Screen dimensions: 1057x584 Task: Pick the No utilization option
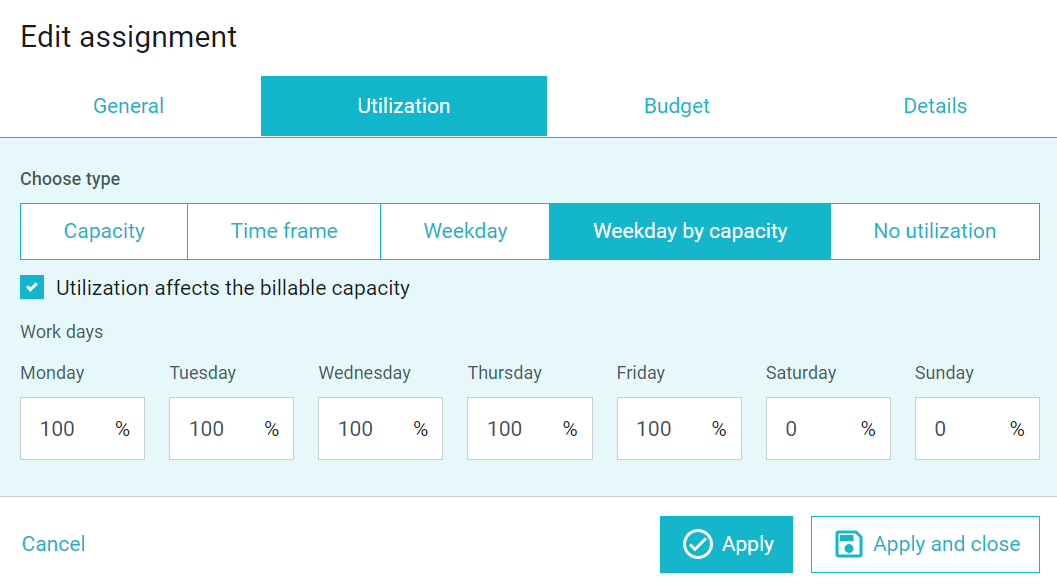[x=935, y=231]
